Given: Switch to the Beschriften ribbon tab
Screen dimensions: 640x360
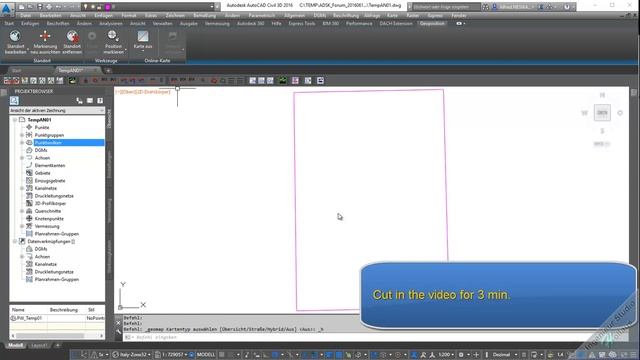Looking at the screenshot, I should [x=58, y=24].
